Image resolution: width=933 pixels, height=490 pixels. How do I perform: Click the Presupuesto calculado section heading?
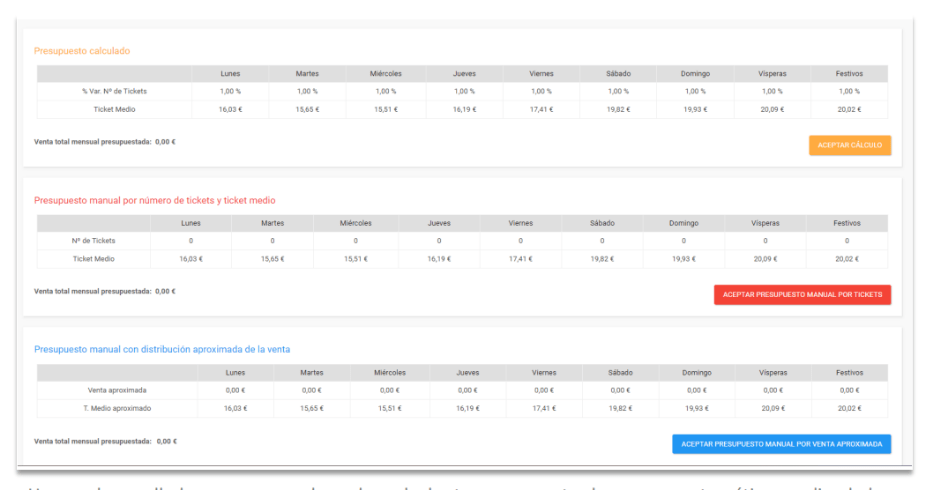point(82,50)
